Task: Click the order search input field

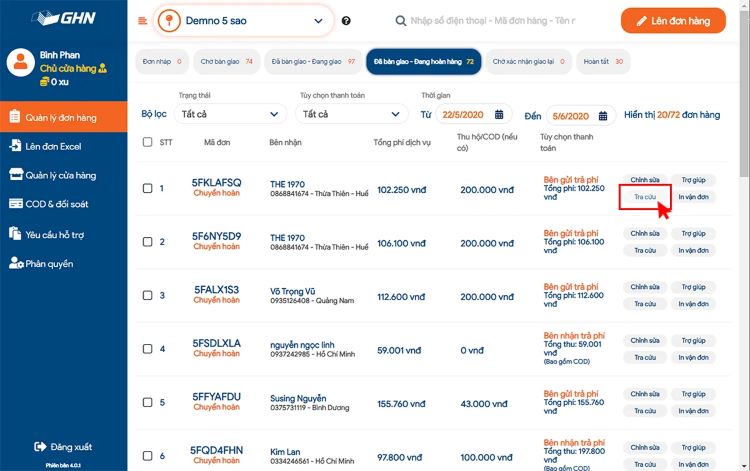Action: pos(510,21)
